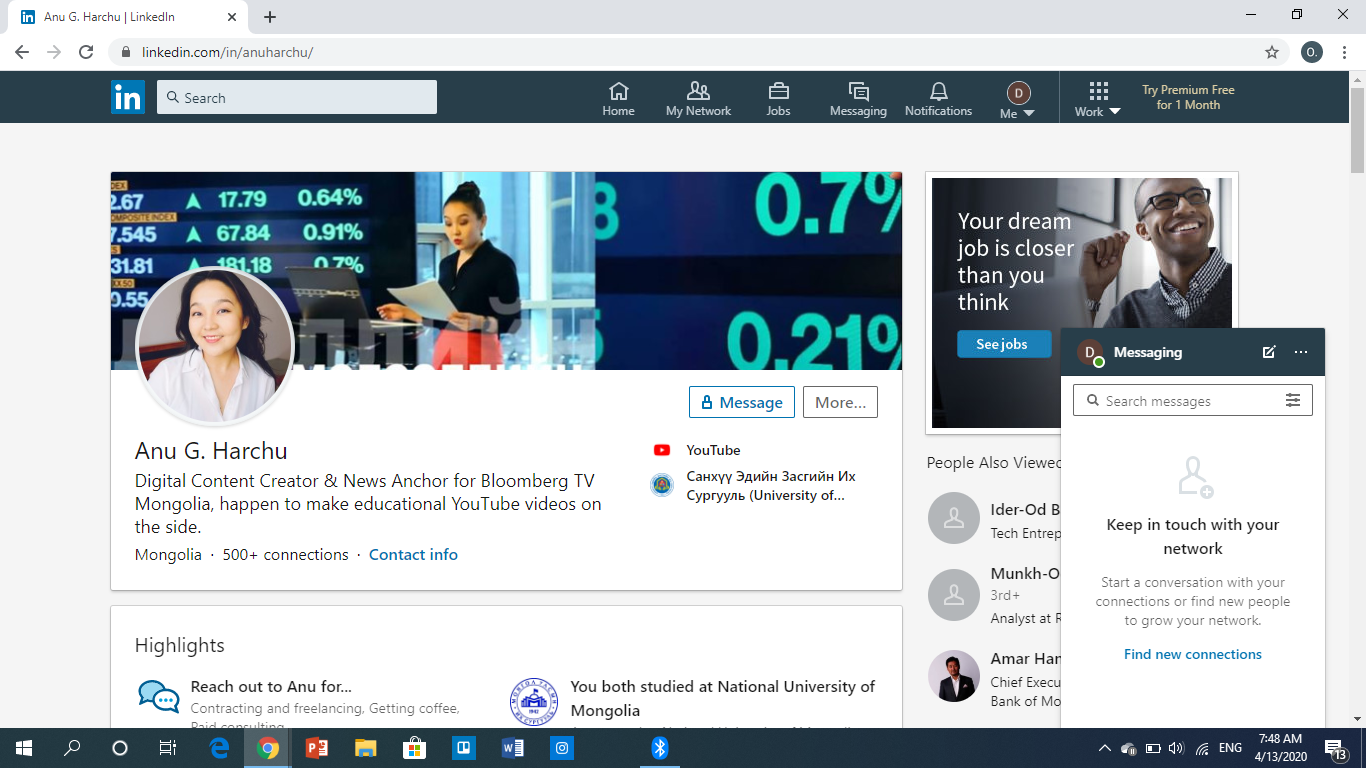1366x768 pixels.
Task: Click the Message button on profile
Action: pos(741,402)
